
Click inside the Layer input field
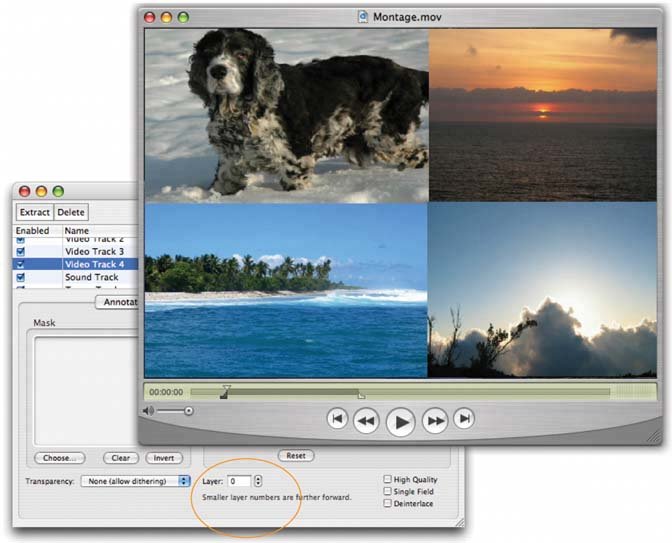(239, 481)
